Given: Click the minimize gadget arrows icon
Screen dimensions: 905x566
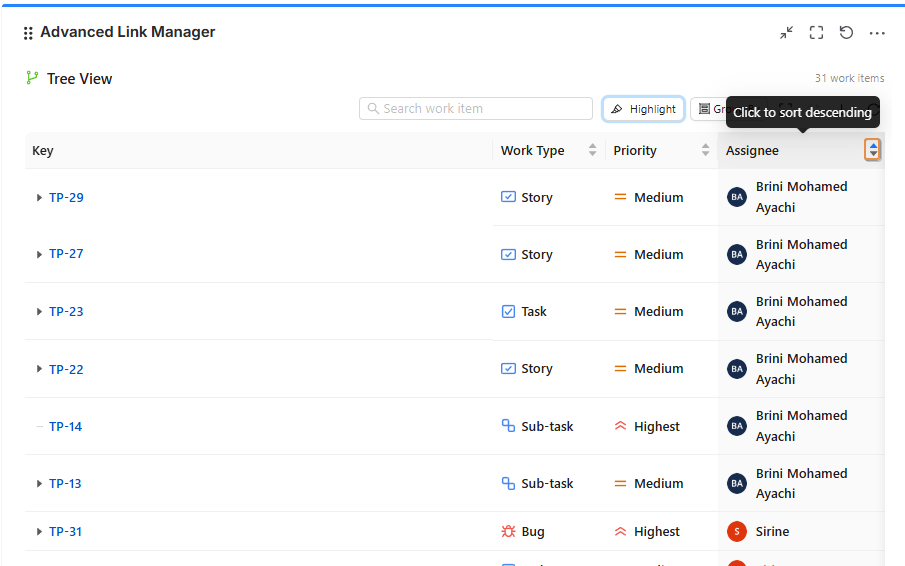Looking at the screenshot, I should click(x=787, y=33).
